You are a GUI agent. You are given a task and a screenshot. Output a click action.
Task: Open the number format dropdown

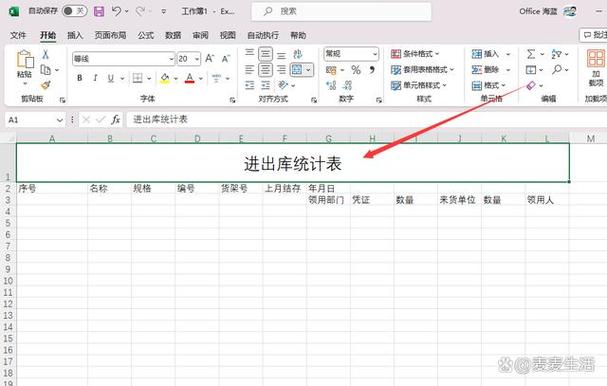375,54
